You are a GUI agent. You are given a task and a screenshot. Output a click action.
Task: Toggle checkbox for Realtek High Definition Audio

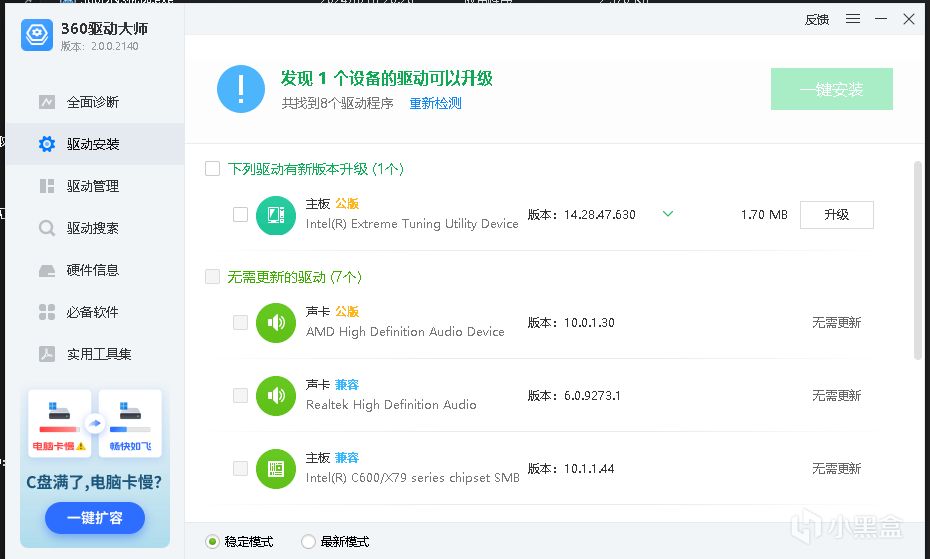click(240, 395)
